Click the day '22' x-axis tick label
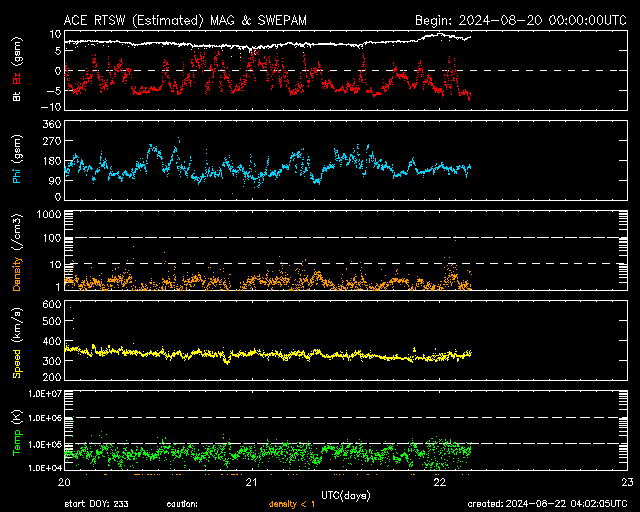 440,482
